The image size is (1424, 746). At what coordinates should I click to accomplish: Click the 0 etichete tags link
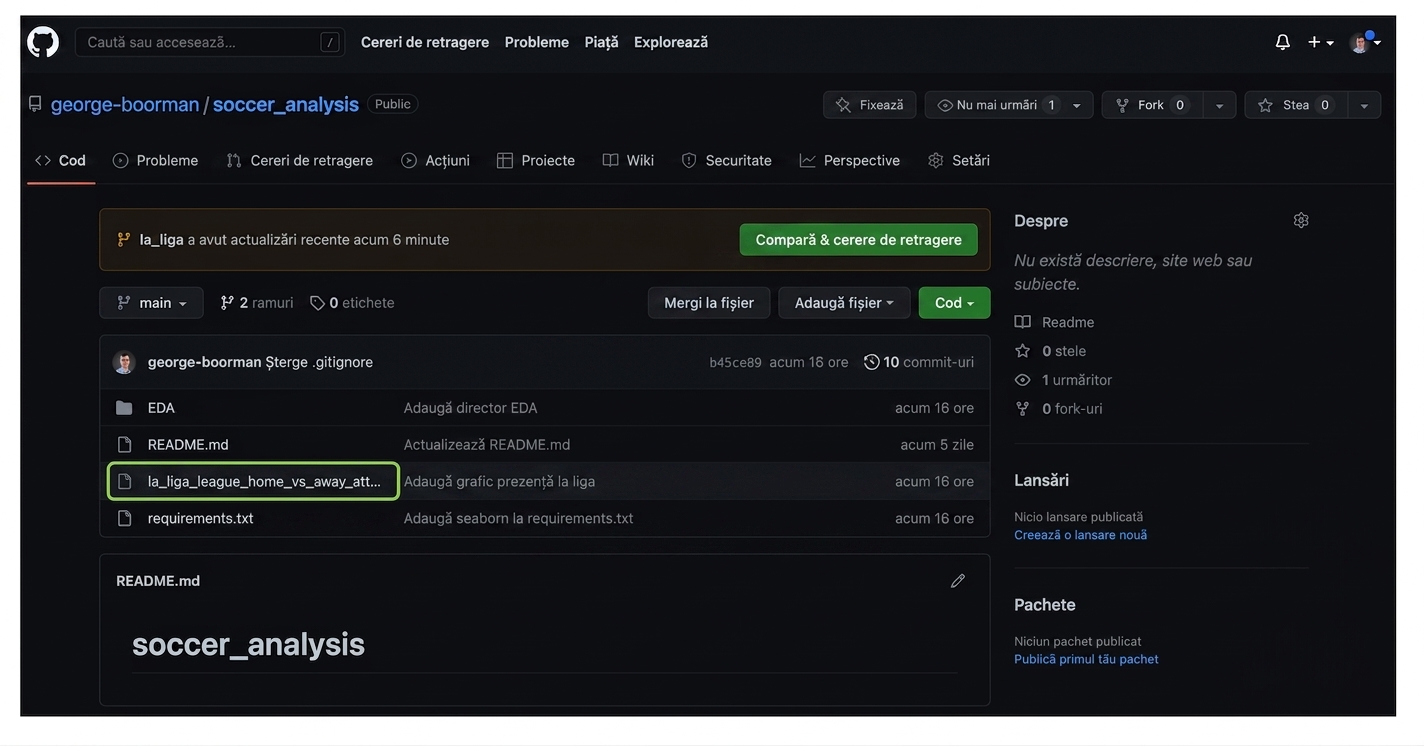(x=352, y=303)
